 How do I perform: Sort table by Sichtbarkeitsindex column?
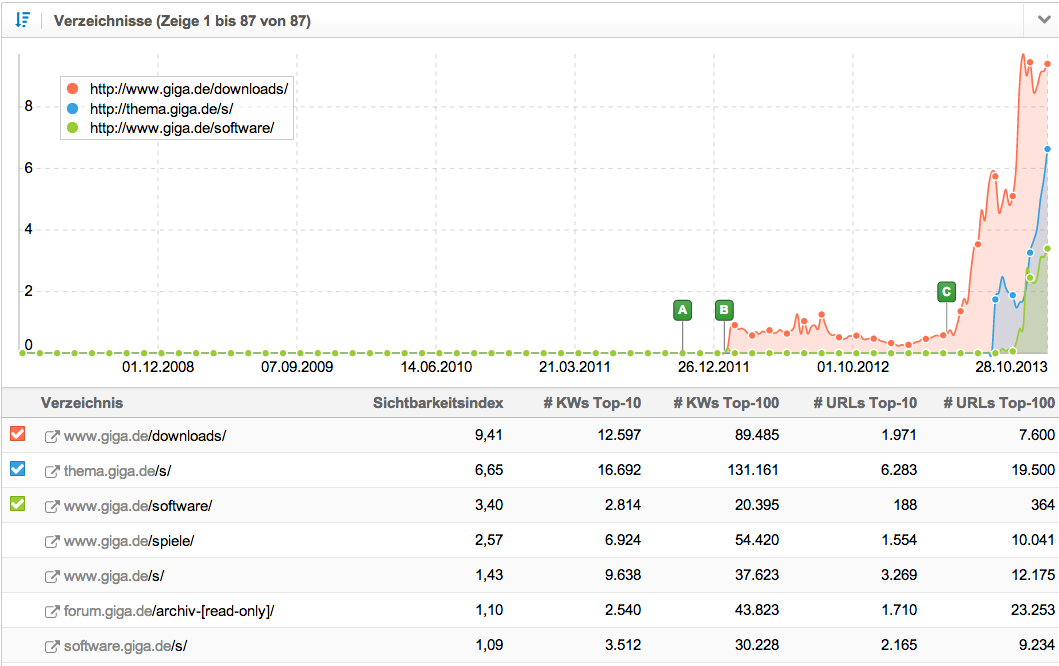click(437, 403)
